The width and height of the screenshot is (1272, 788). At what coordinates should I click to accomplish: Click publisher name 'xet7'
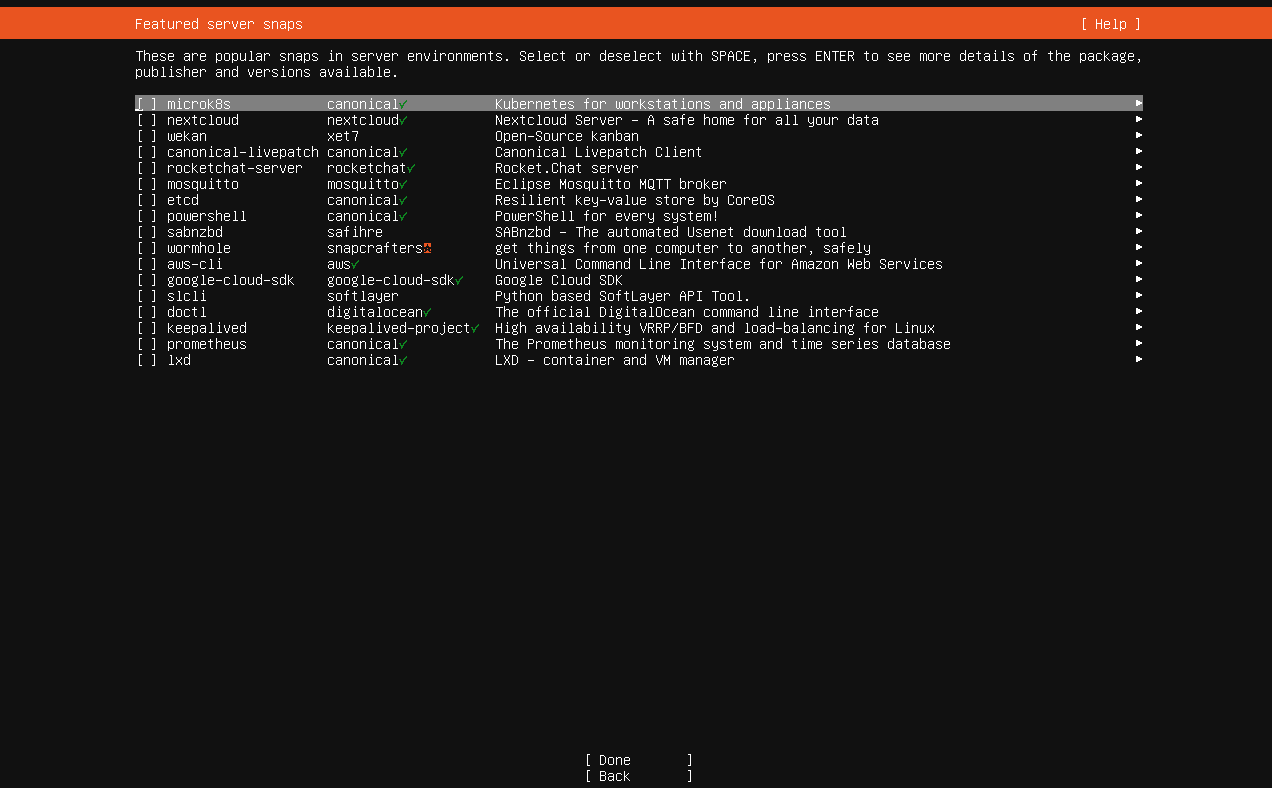point(343,136)
